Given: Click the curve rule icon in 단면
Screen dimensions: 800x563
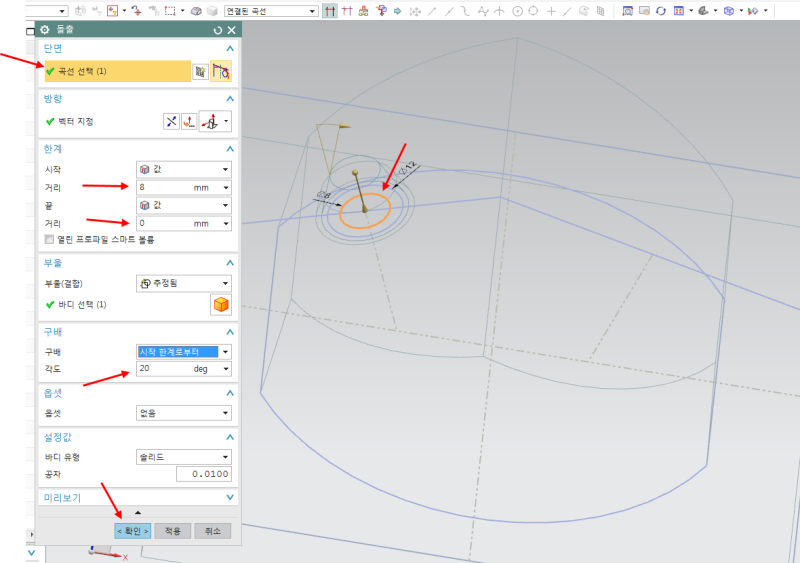Looking at the screenshot, I should pos(221,71).
